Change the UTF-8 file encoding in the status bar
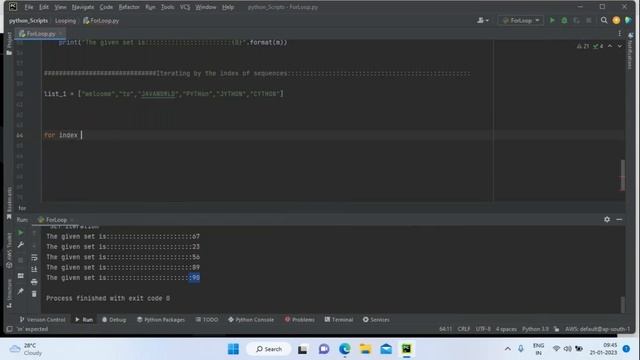This screenshot has height=360, width=640. point(483,329)
